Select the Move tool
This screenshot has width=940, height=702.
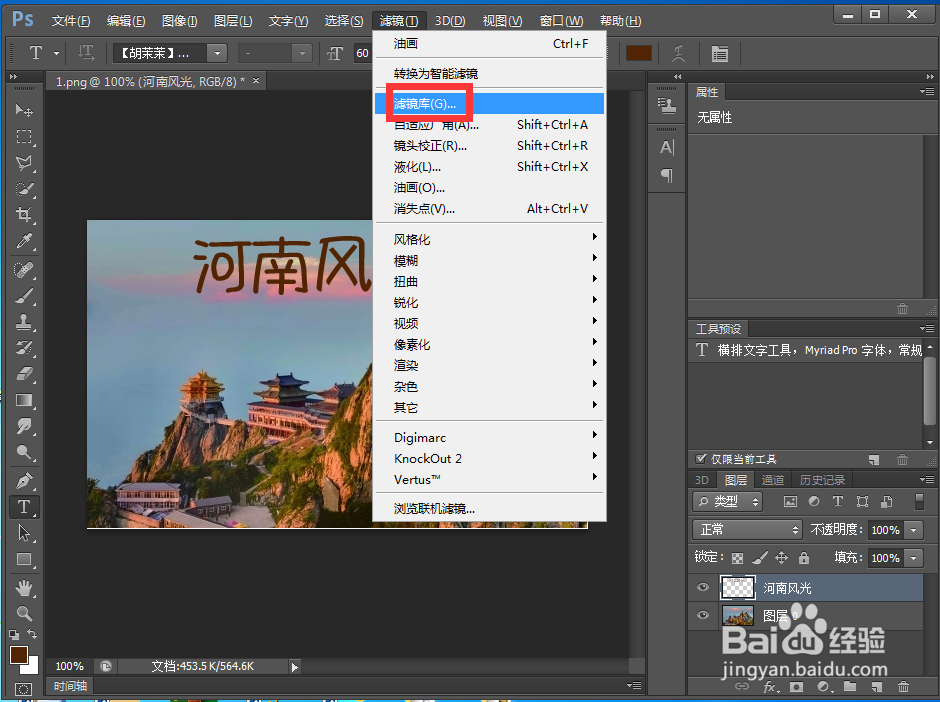pos(24,110)
